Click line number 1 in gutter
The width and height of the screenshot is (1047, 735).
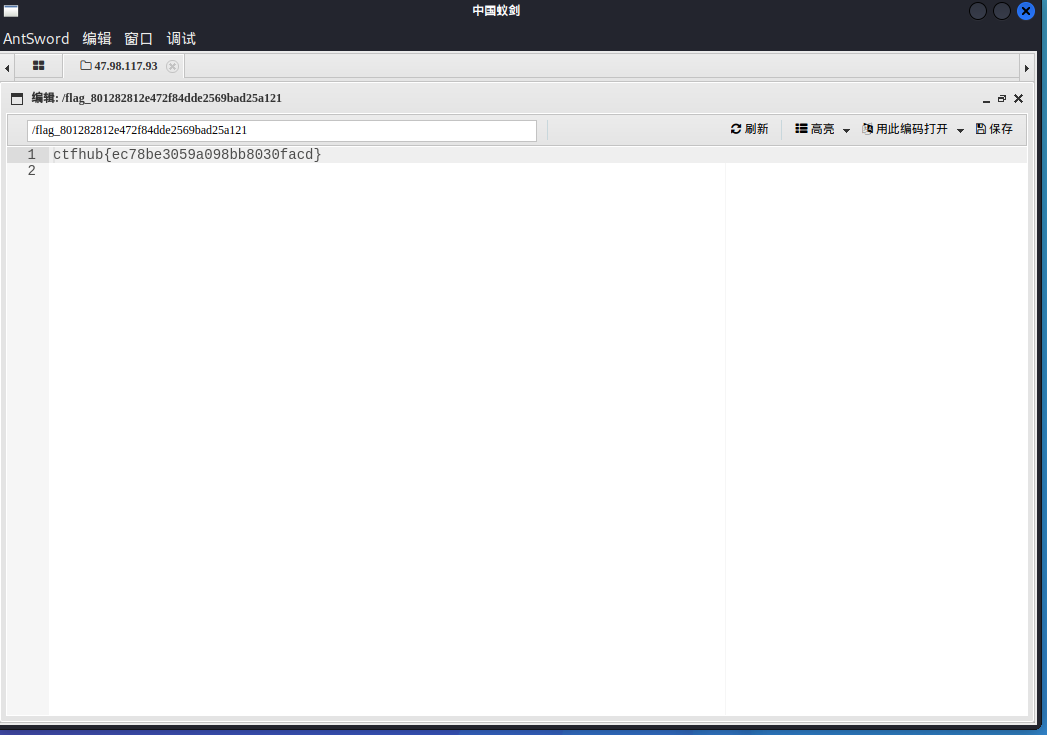[31, 155]
